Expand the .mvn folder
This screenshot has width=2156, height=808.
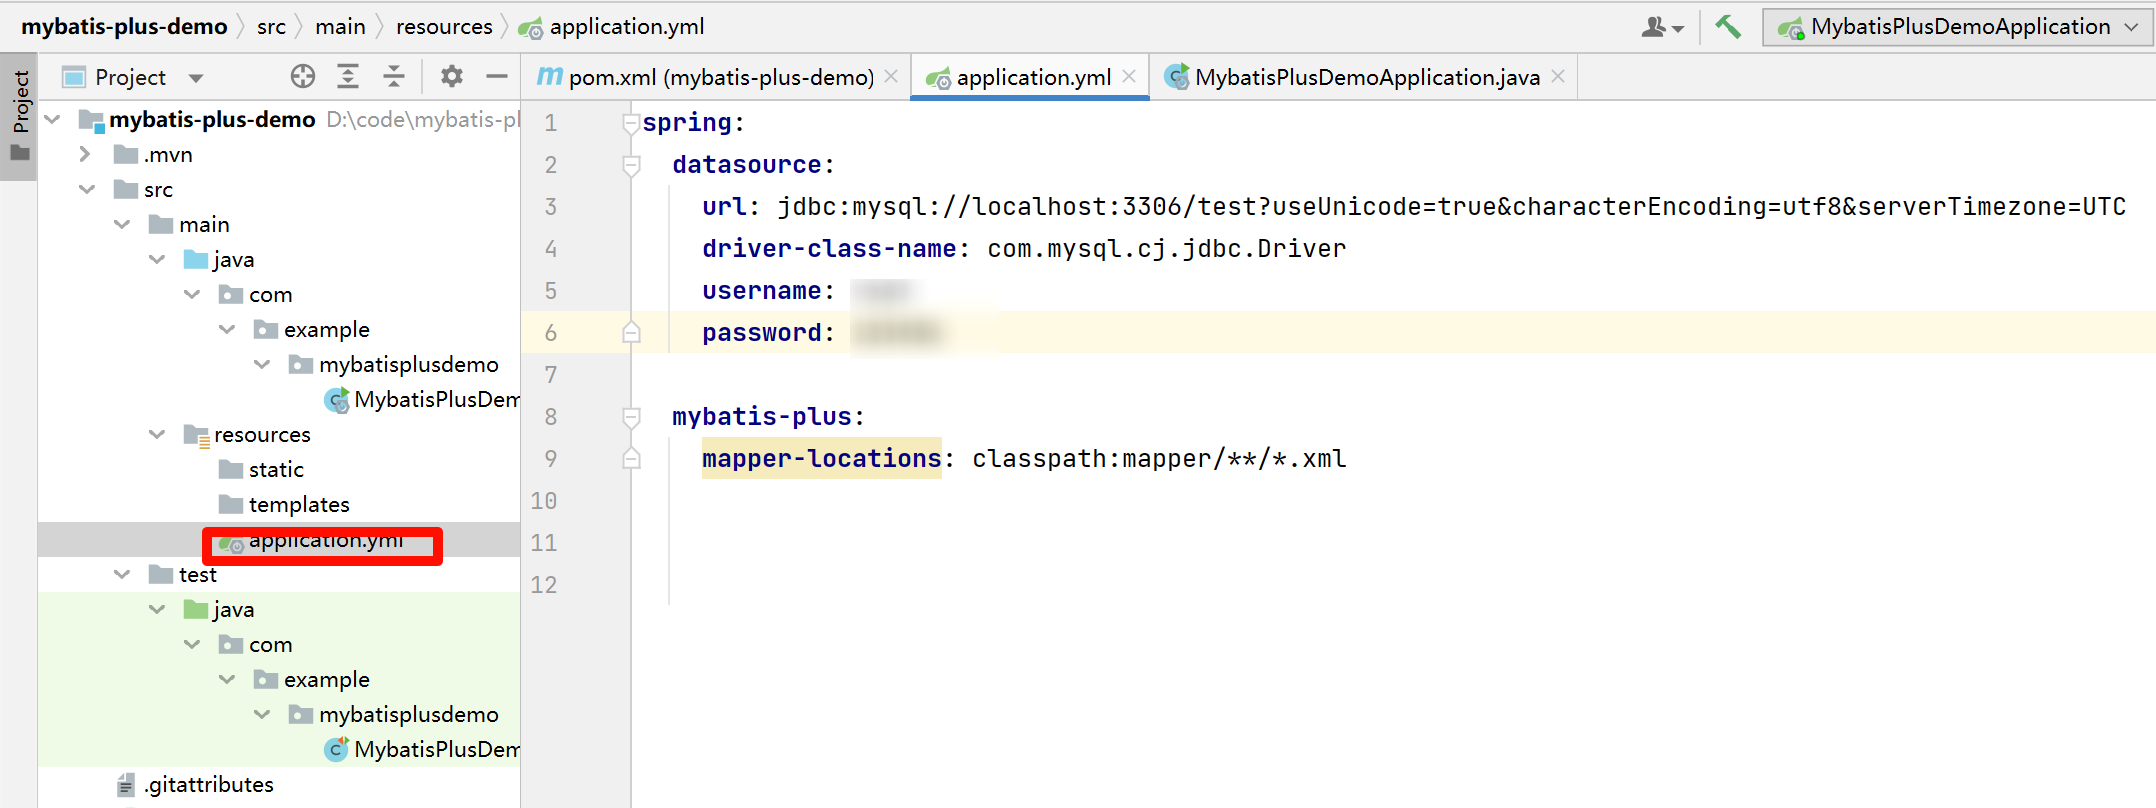[85, 155]
